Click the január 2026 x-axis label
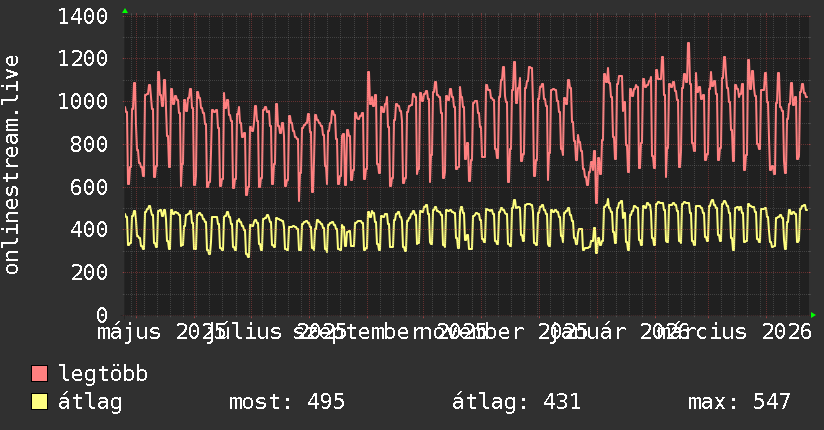The width and height of the screenshot is (824, 430). pos(619,332)
